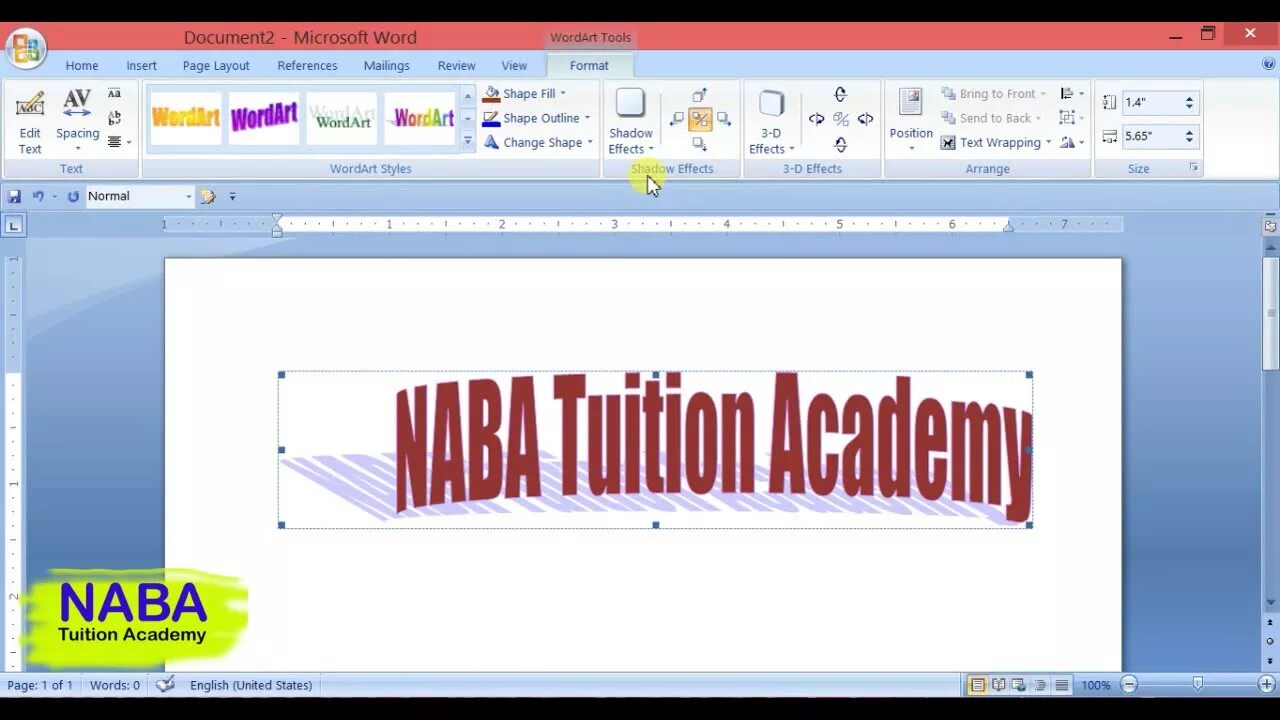This screenshot has height=720, width=1280.
Task: Customize Quick Access Toolbar arrow
Action: (x=232, y=196)
